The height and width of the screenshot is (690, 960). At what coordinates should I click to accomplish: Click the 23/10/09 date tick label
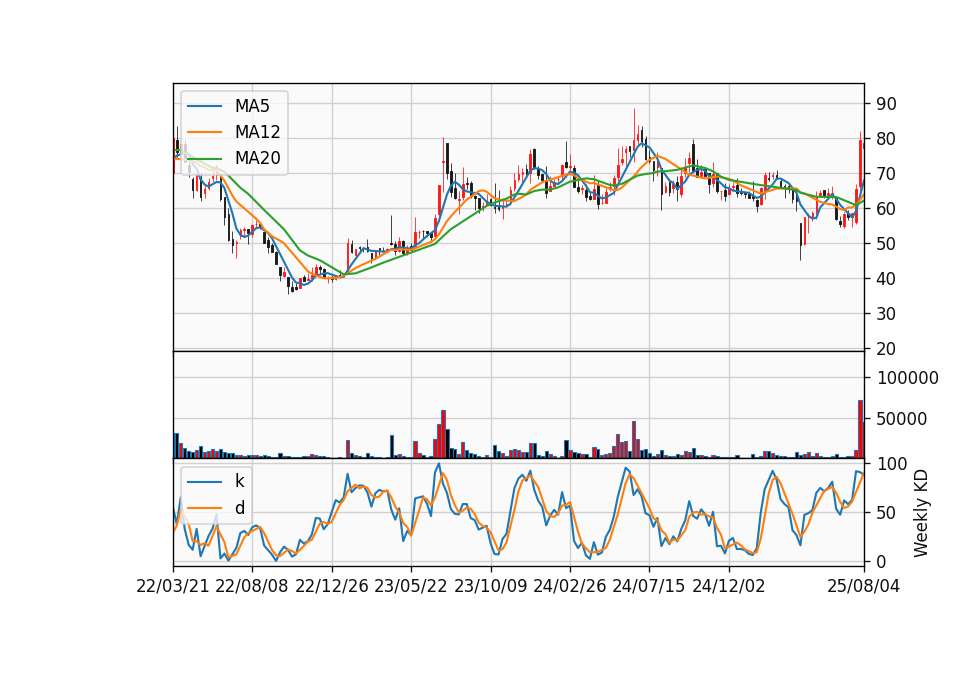pyautogui.click(x=490, y=586)
